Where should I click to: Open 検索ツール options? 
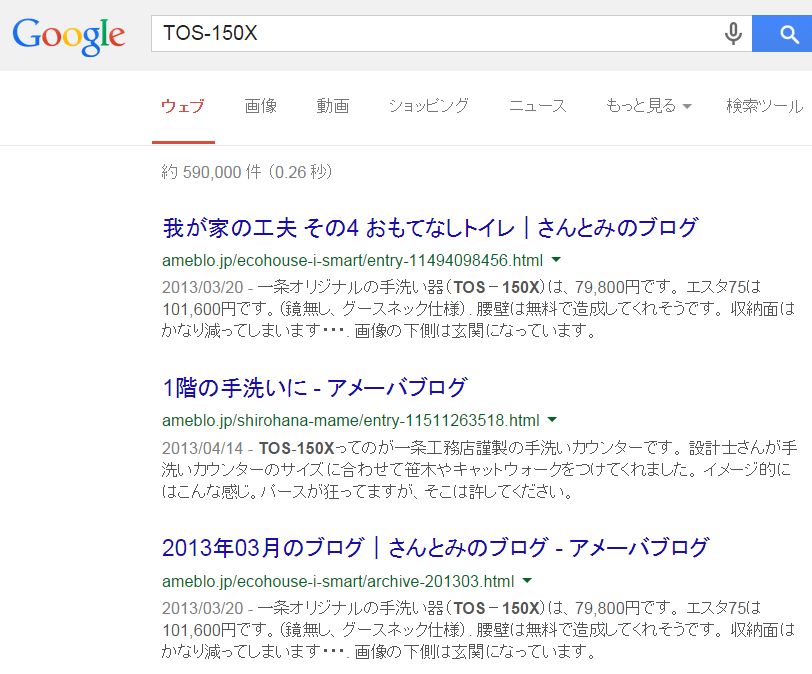[x=765, y=106]
